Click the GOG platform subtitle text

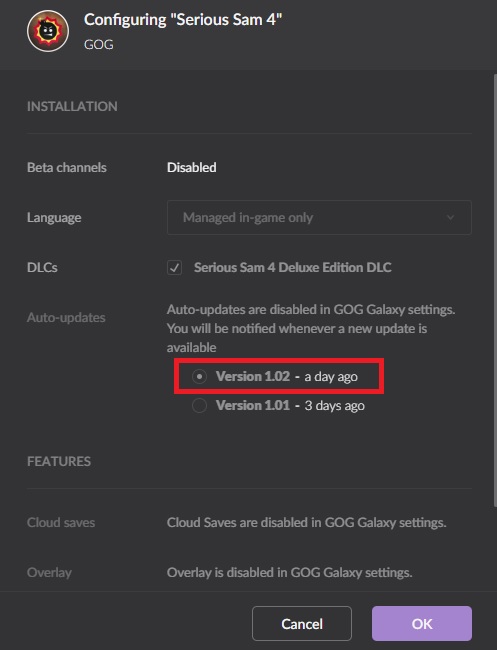(x=99, y=44)
